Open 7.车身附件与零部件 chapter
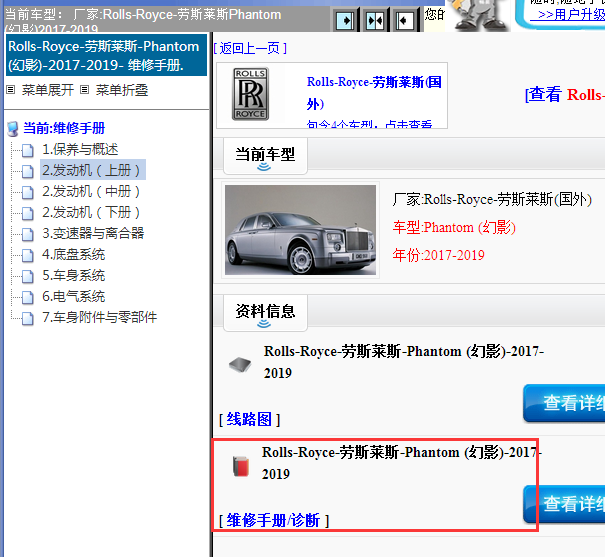 [x=100, y=317]
